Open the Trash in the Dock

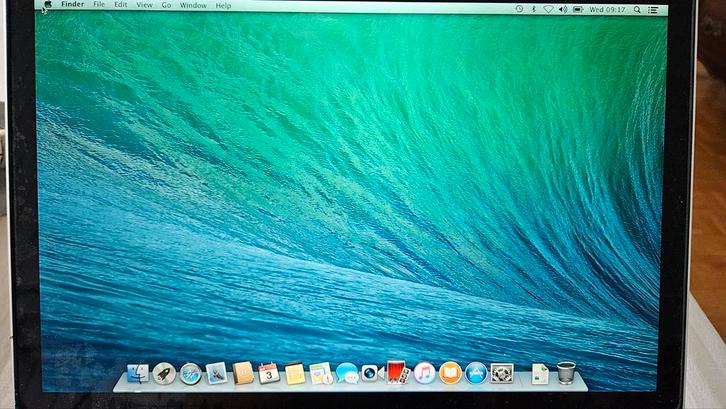(x=566, y=373)
